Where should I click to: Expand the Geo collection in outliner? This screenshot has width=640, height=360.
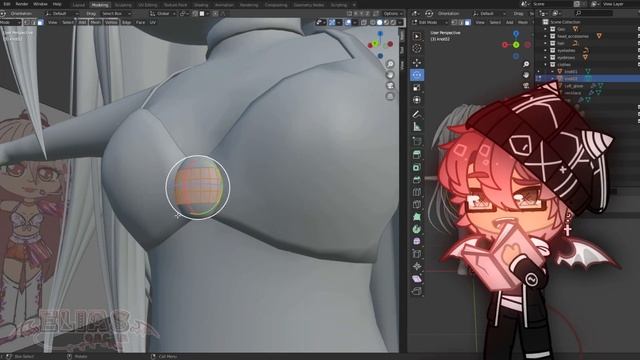click(x=546, y=29)
